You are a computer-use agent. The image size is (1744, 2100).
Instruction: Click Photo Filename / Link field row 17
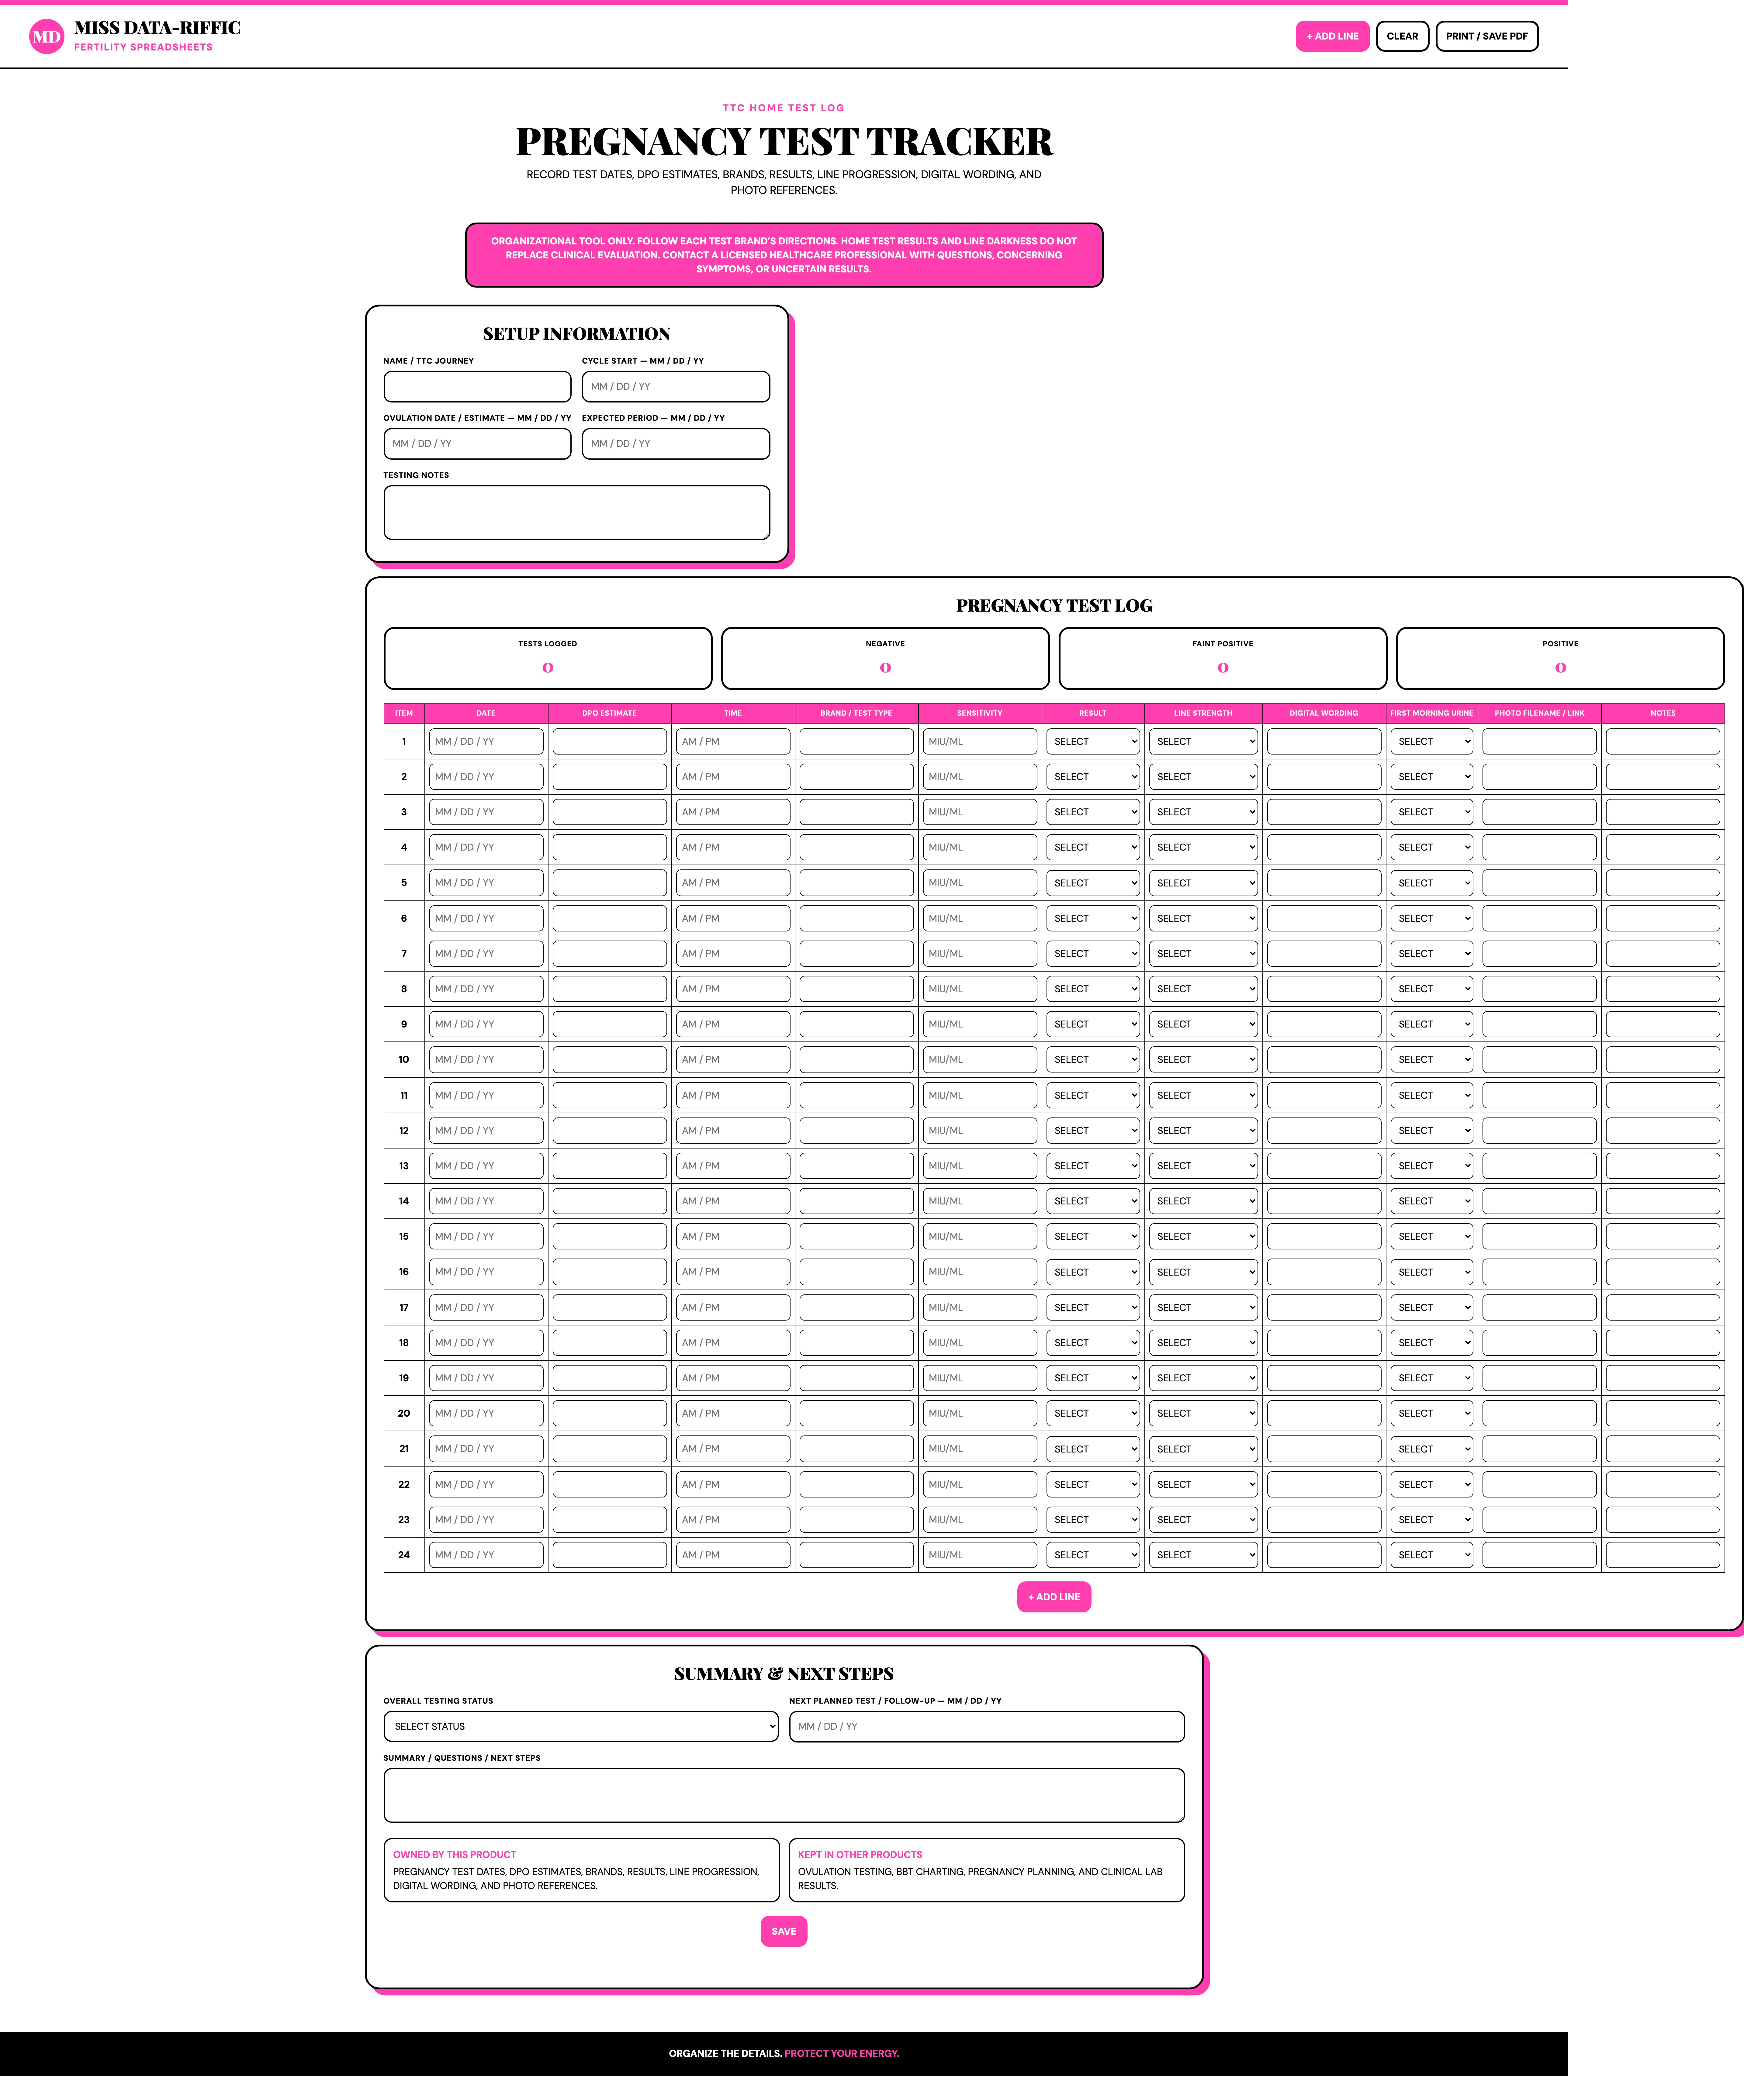pos(1539,1307)
